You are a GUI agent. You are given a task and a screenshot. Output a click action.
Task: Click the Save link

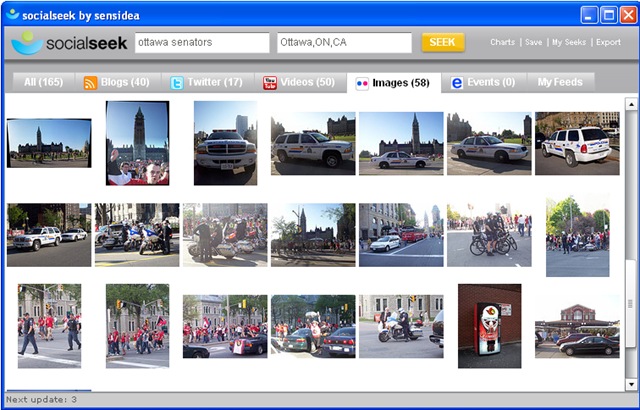[533, 43]
